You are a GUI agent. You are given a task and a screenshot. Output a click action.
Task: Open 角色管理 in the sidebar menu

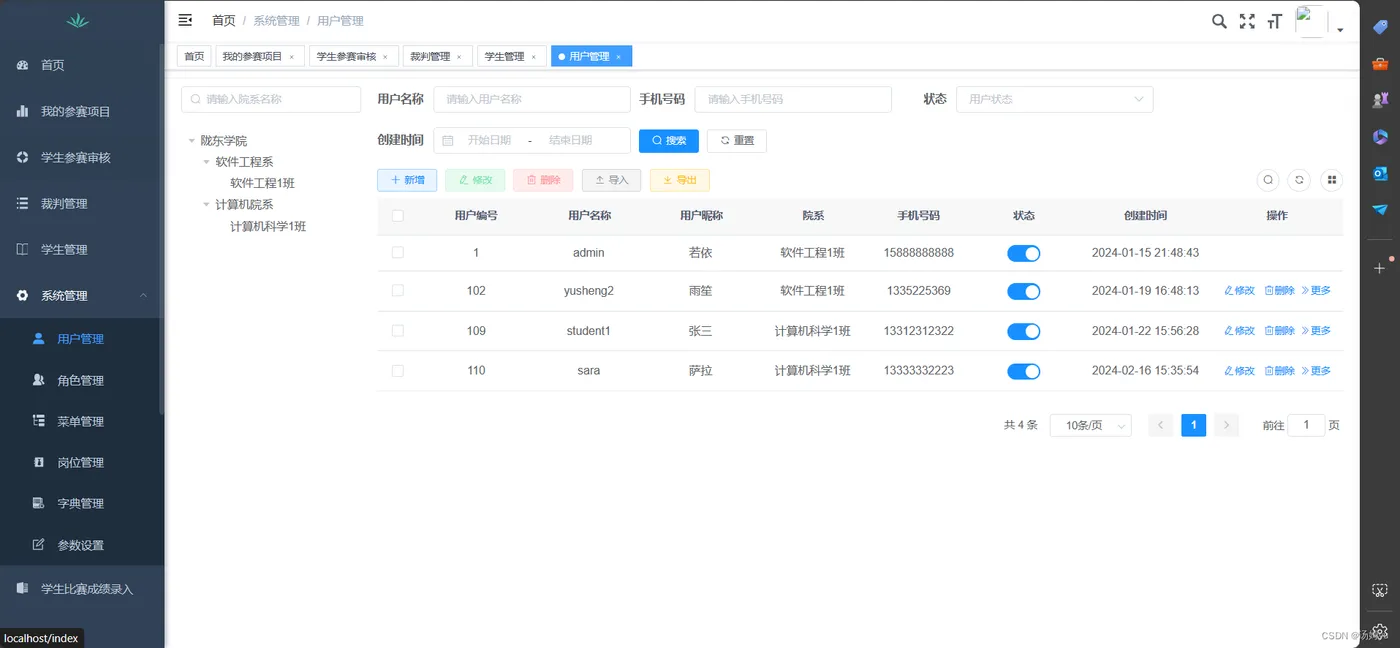(x=80, y=380)
